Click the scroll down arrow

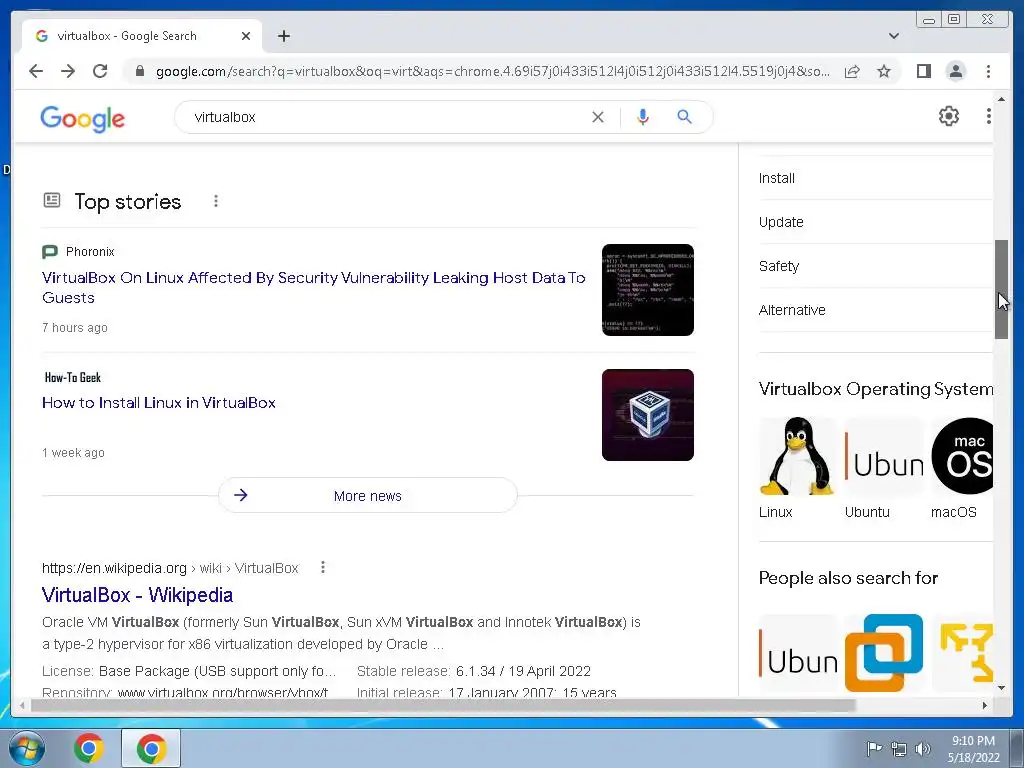point(1001,687)
